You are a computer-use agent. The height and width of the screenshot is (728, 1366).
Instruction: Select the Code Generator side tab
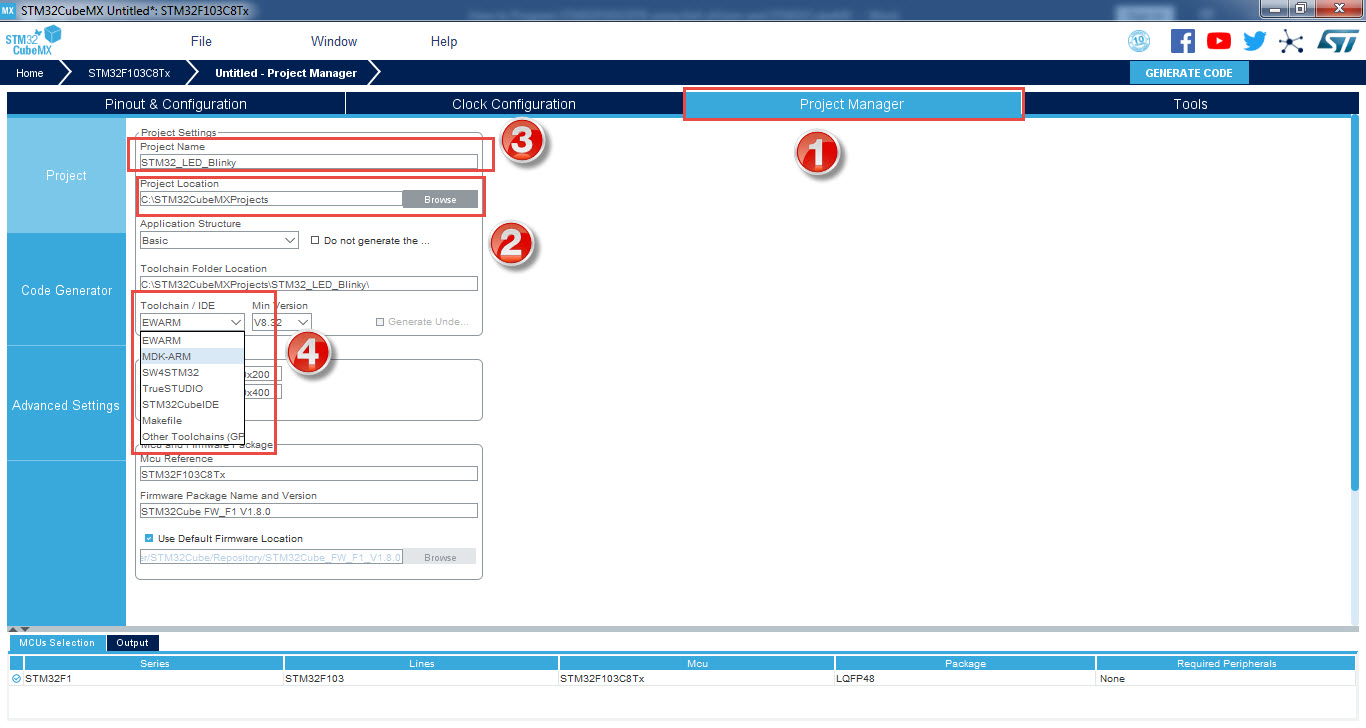pyautogui.click(x=66, y=290)
